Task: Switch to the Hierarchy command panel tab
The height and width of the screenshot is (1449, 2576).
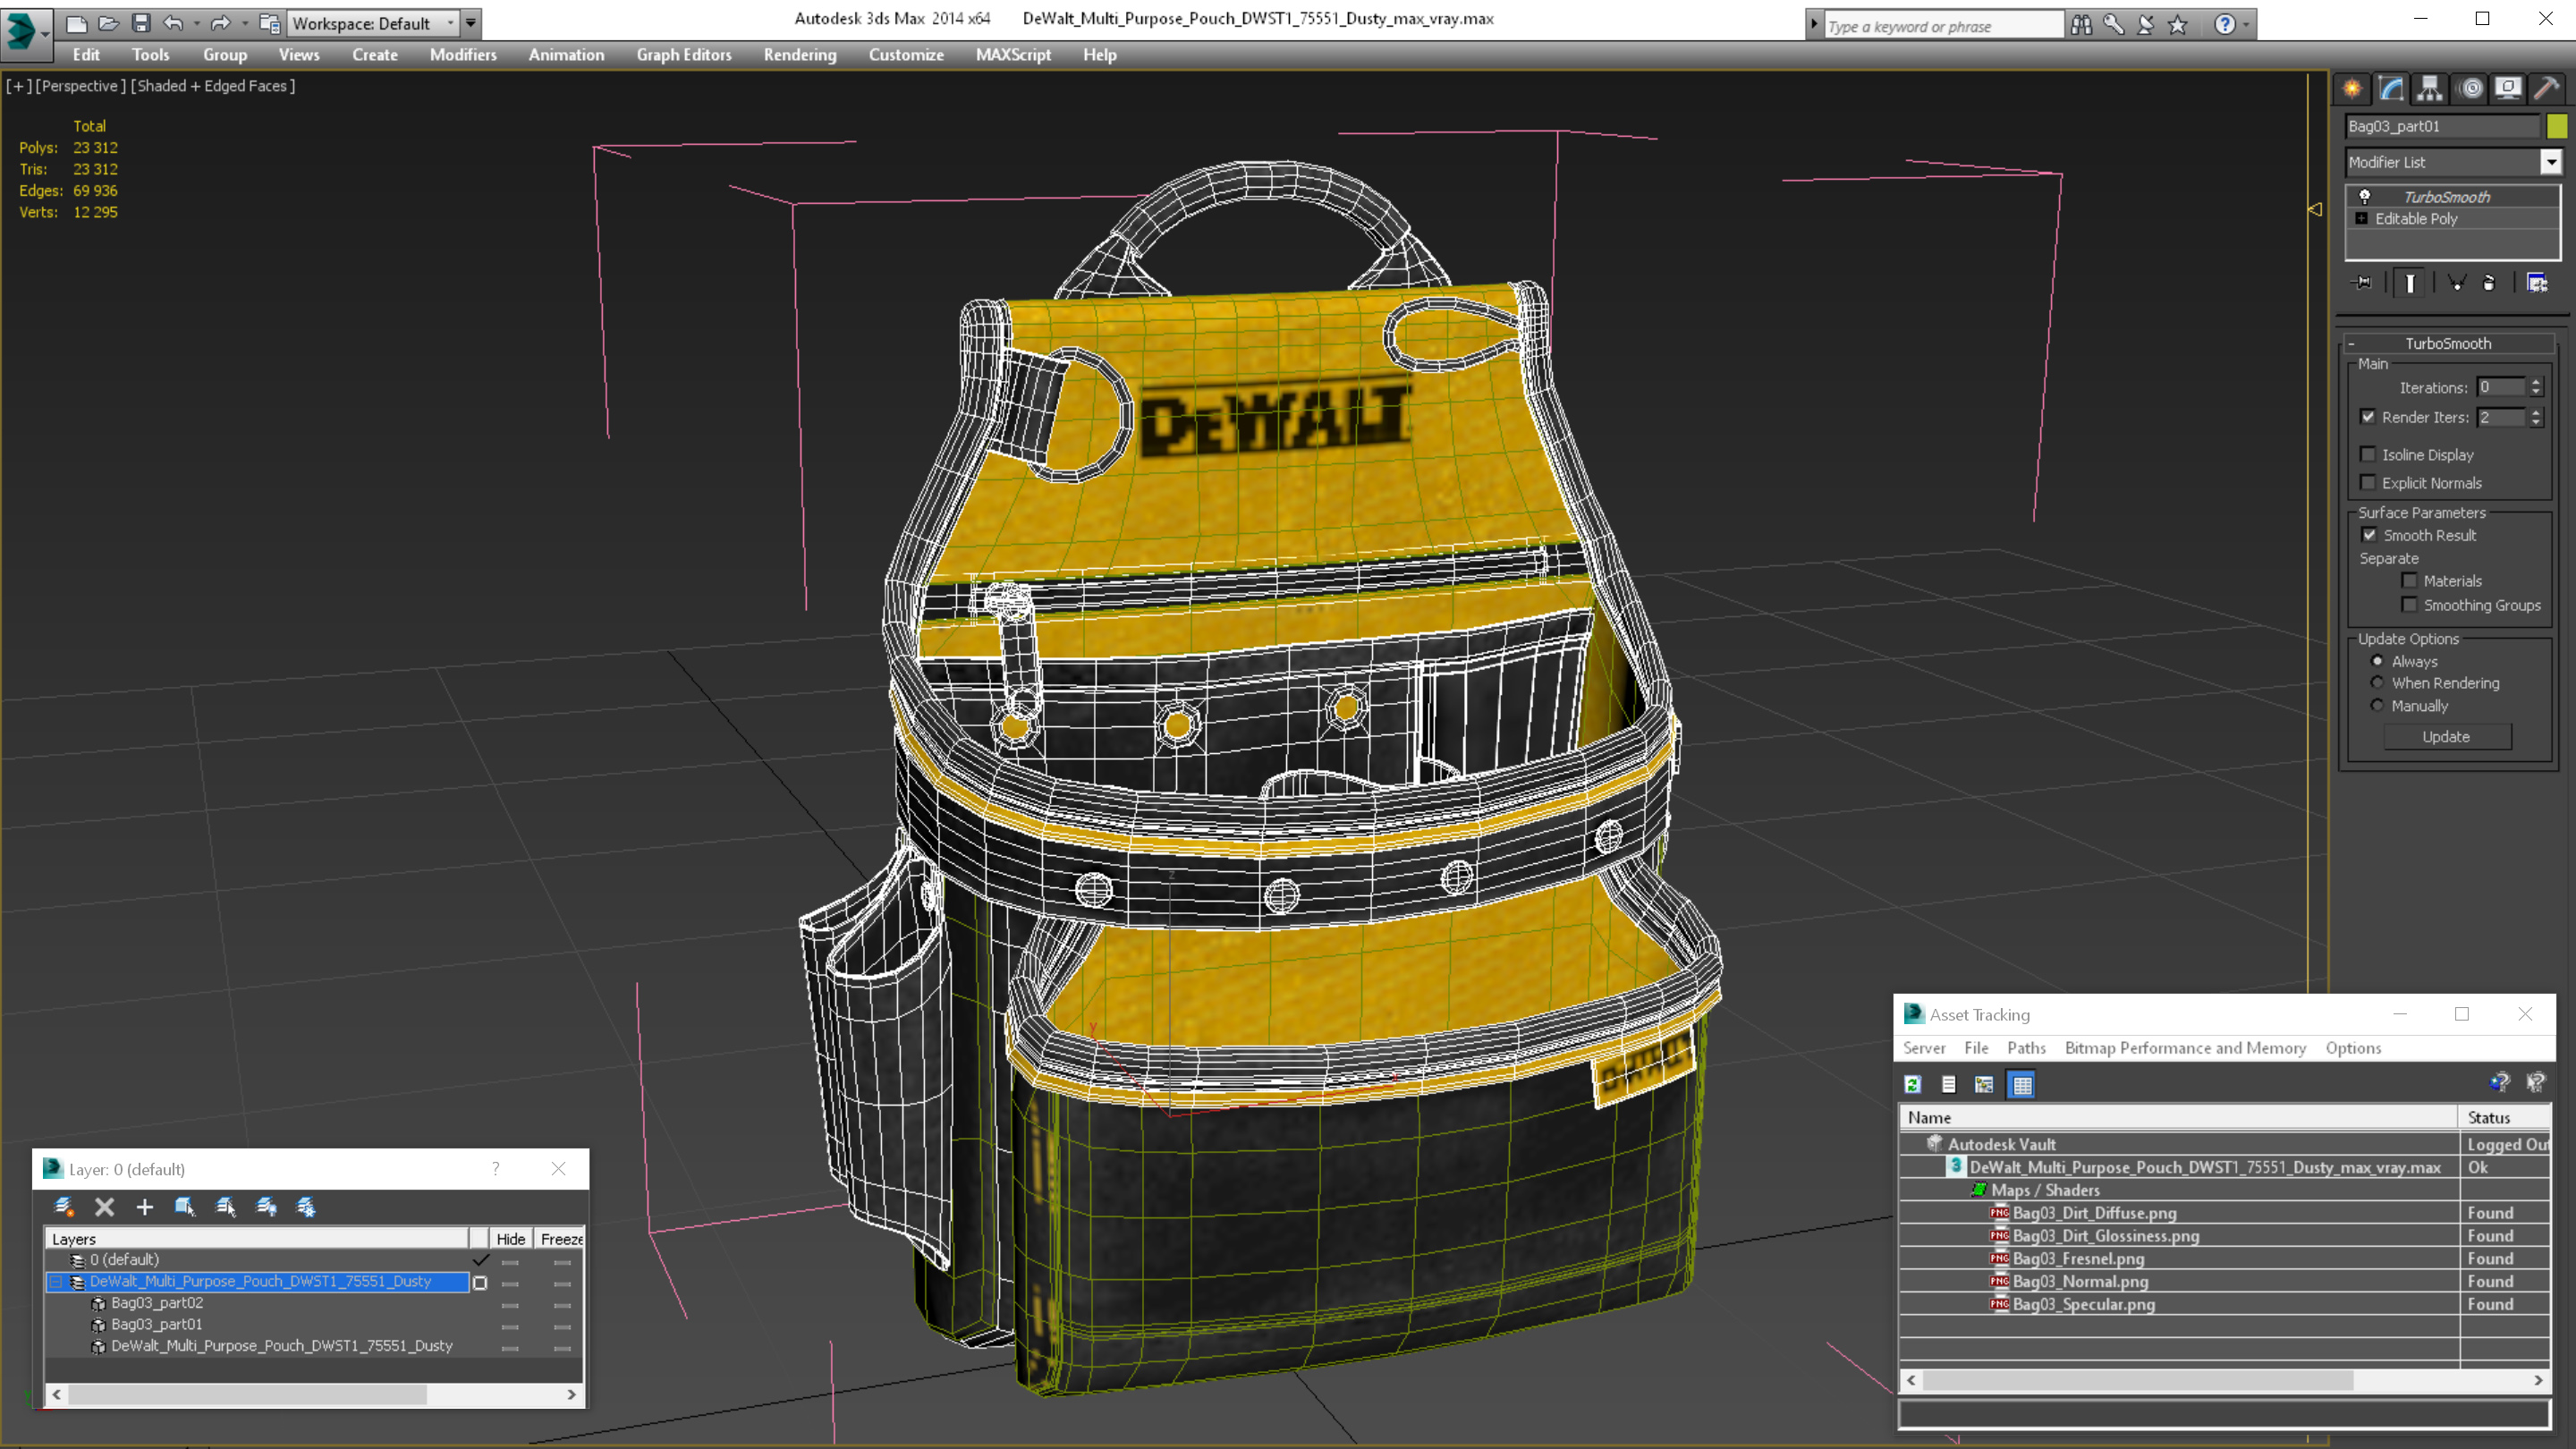Action: [x=2430, y=88]
